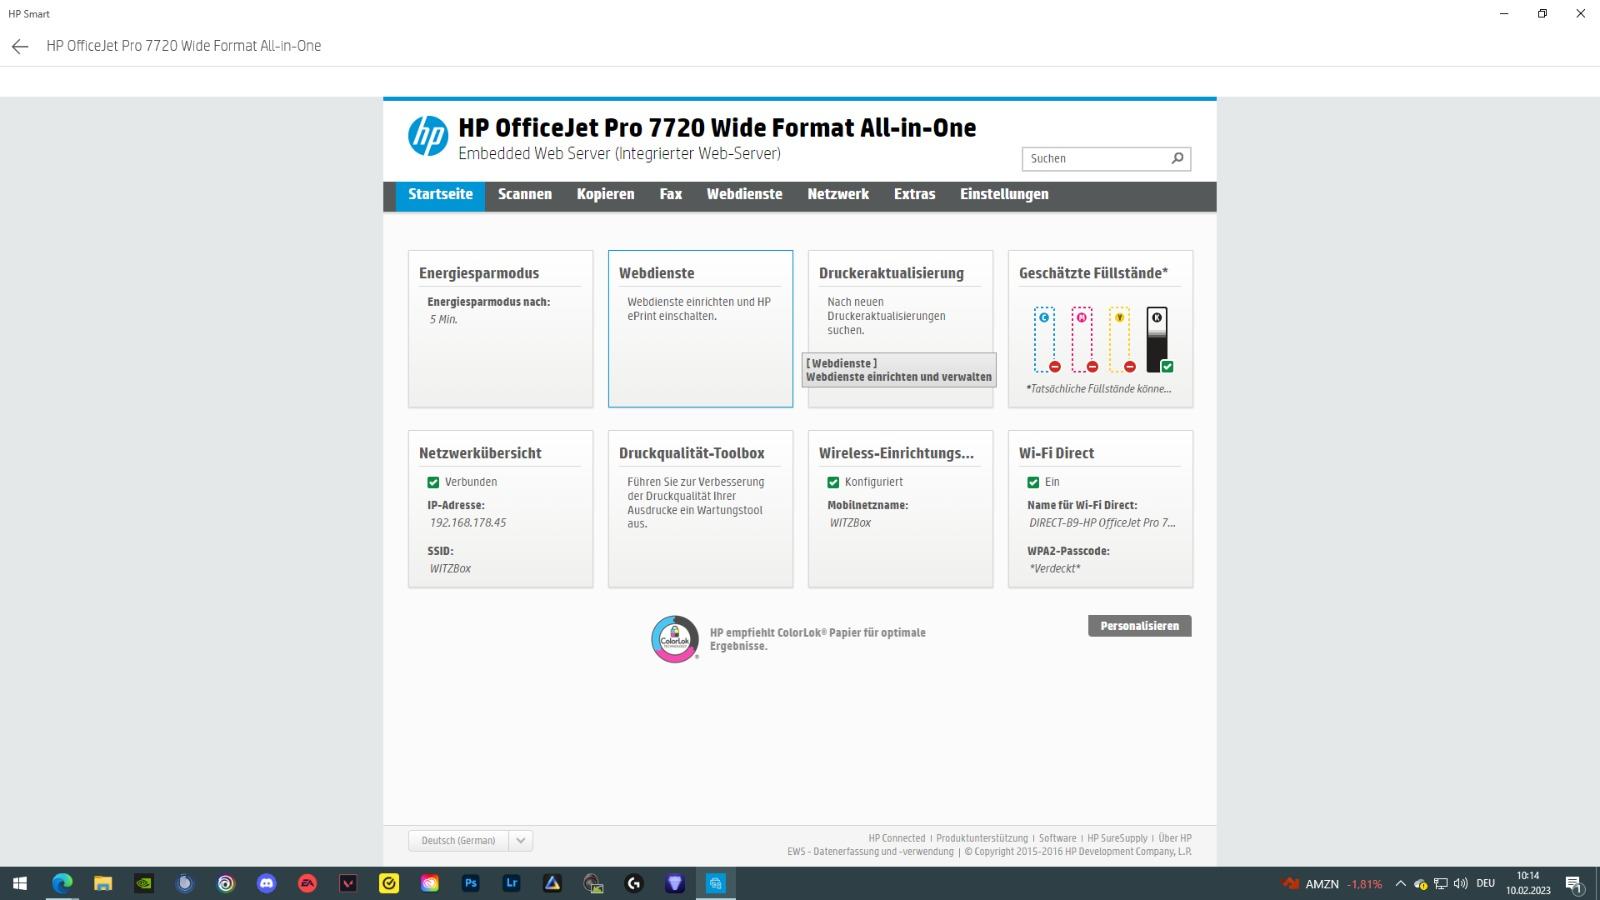This screenshot has height=900, width=1600.
Task: Go back using the back arrow
Action: tap(20, 46)
